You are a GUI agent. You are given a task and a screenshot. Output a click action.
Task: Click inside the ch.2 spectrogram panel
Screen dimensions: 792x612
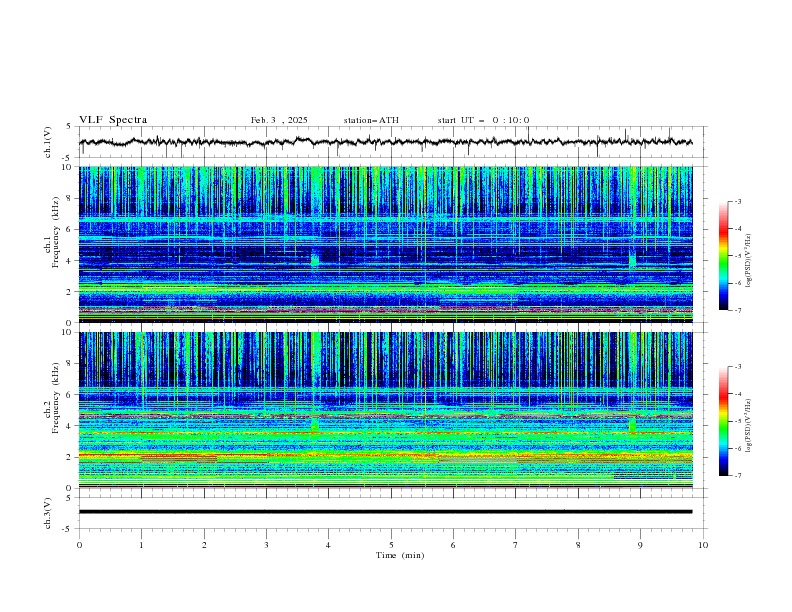pyautogui.click(x=385, y=410)
